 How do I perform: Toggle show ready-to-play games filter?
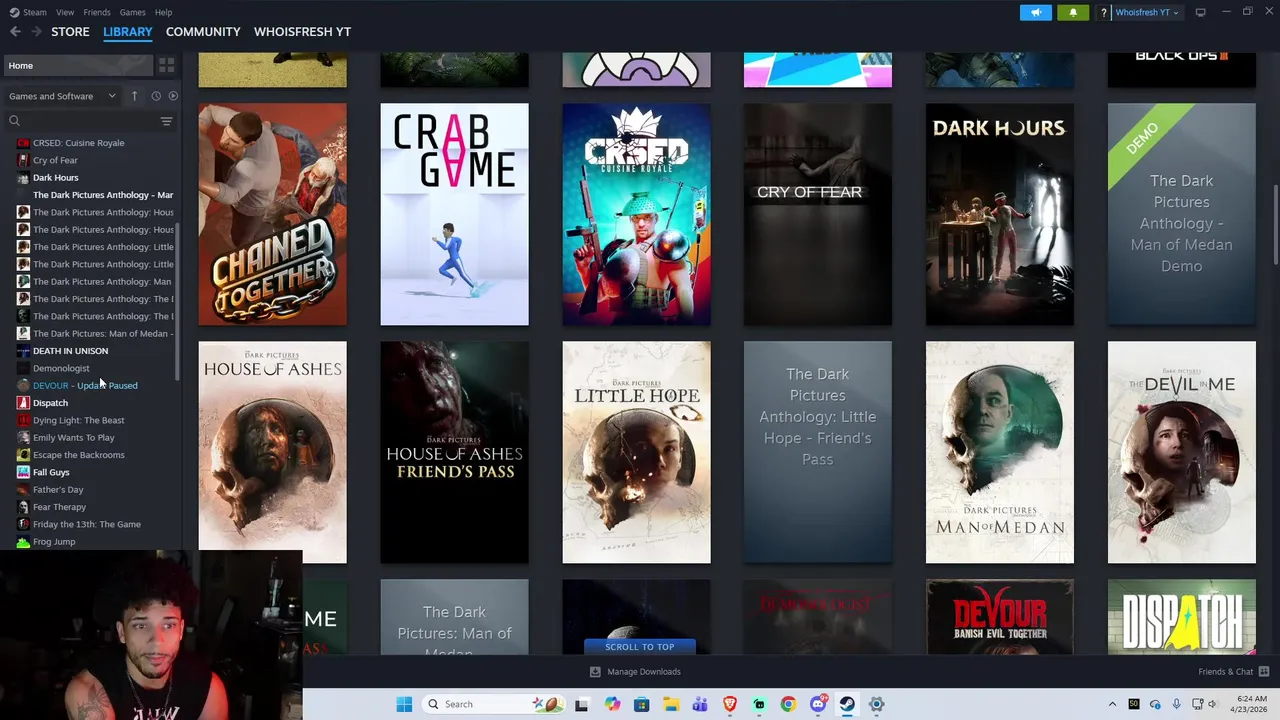(173, 96)
